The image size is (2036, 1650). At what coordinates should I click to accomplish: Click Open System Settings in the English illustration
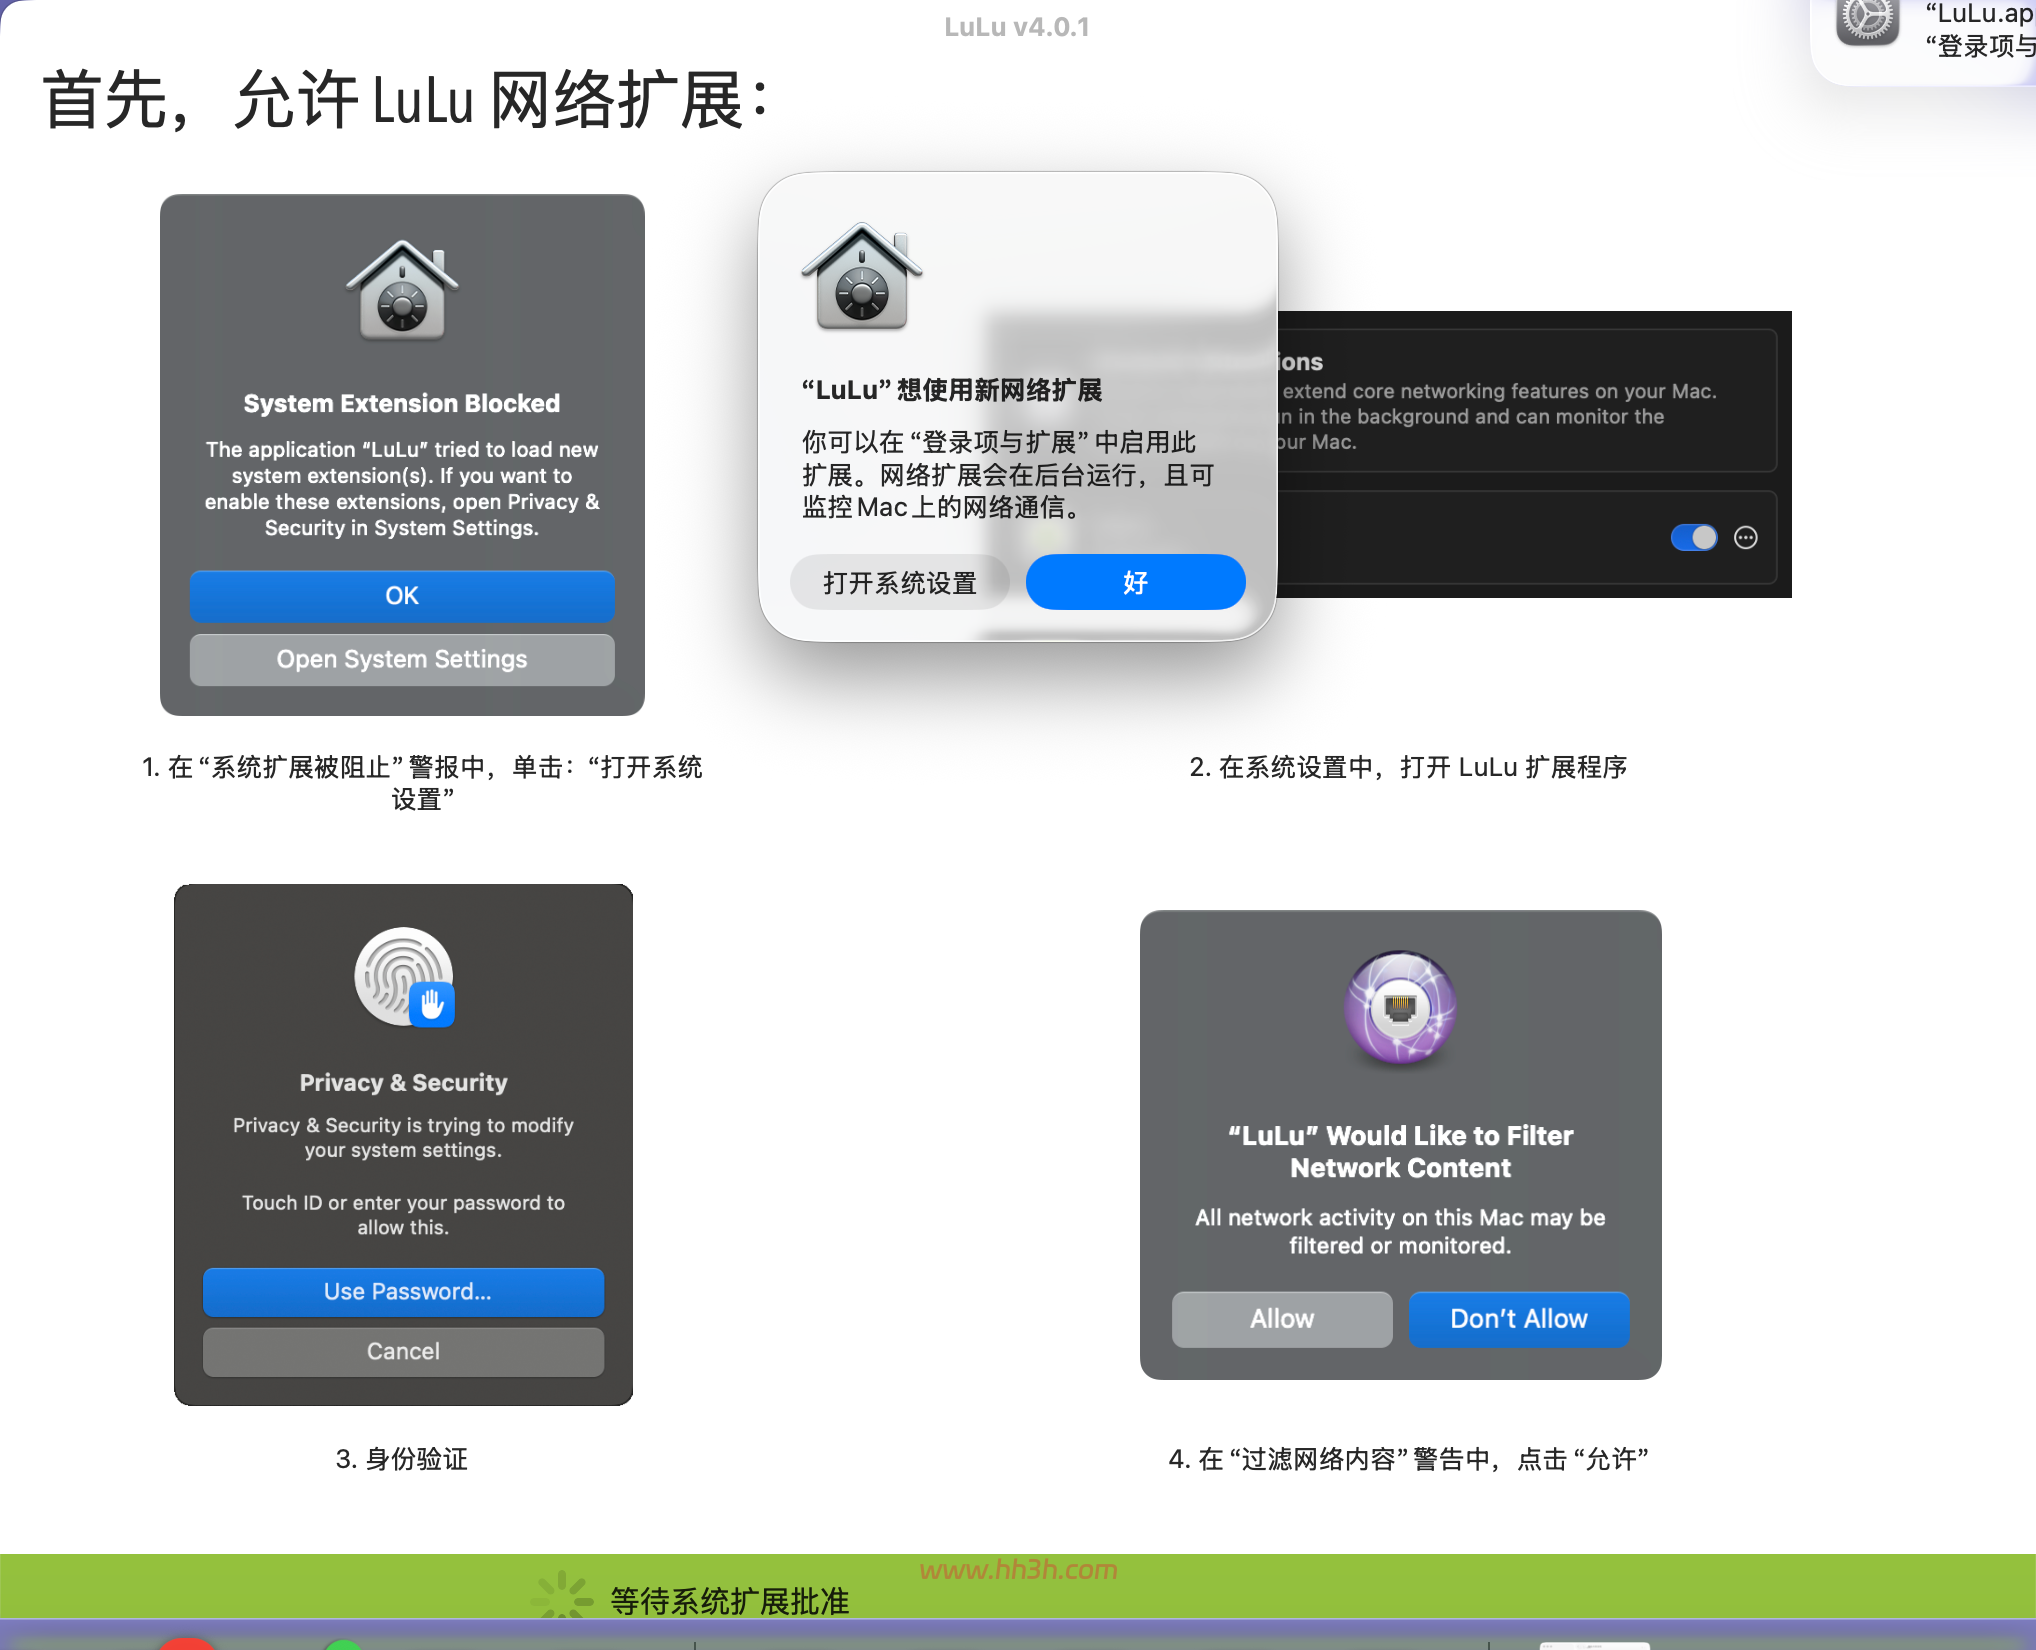tap(402, 659)
